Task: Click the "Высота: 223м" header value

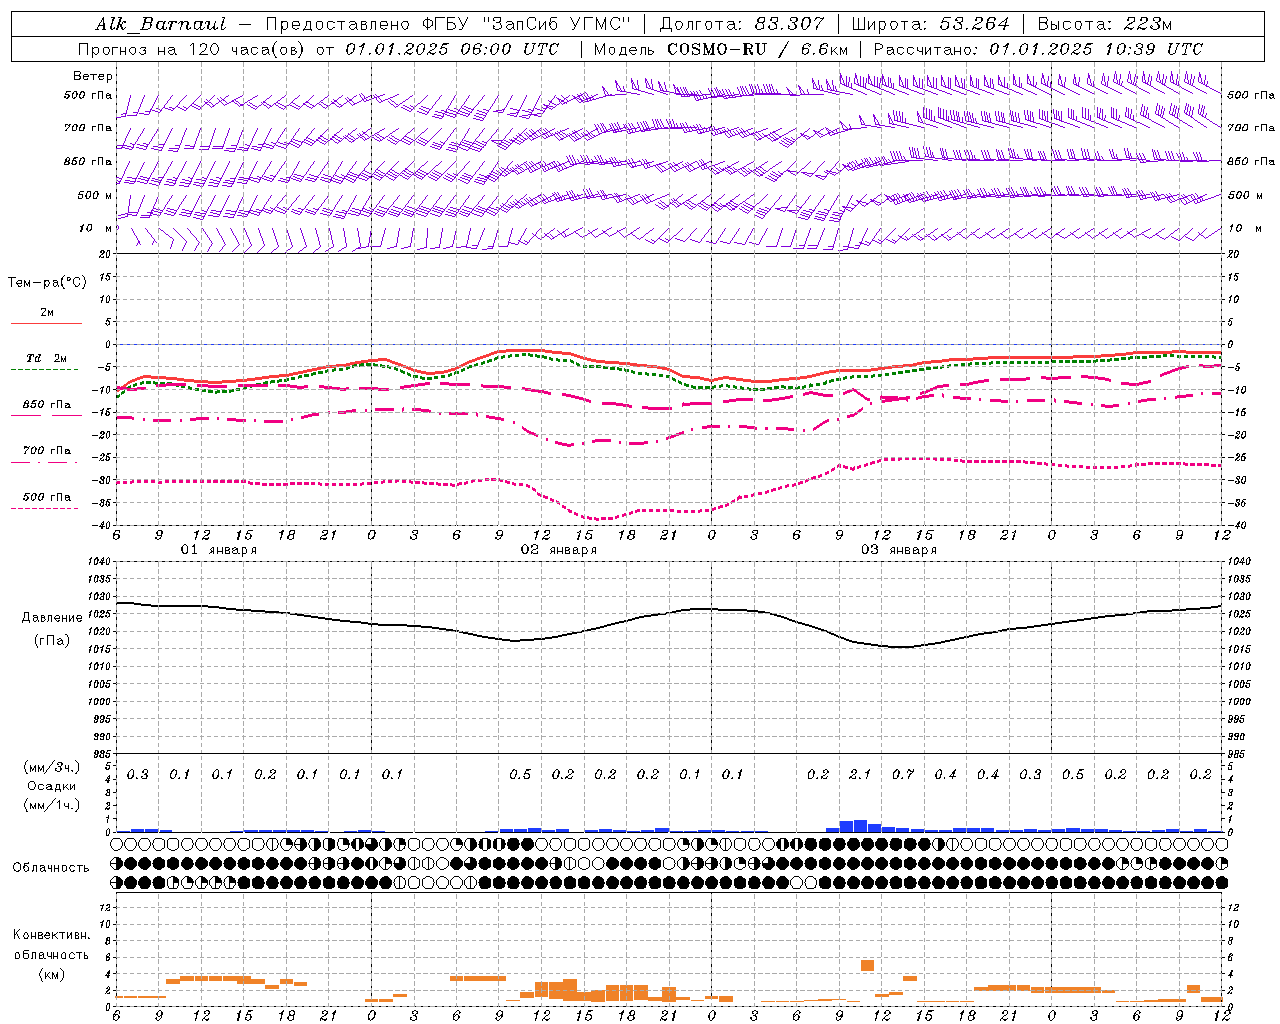Action: pos(1104,24)
